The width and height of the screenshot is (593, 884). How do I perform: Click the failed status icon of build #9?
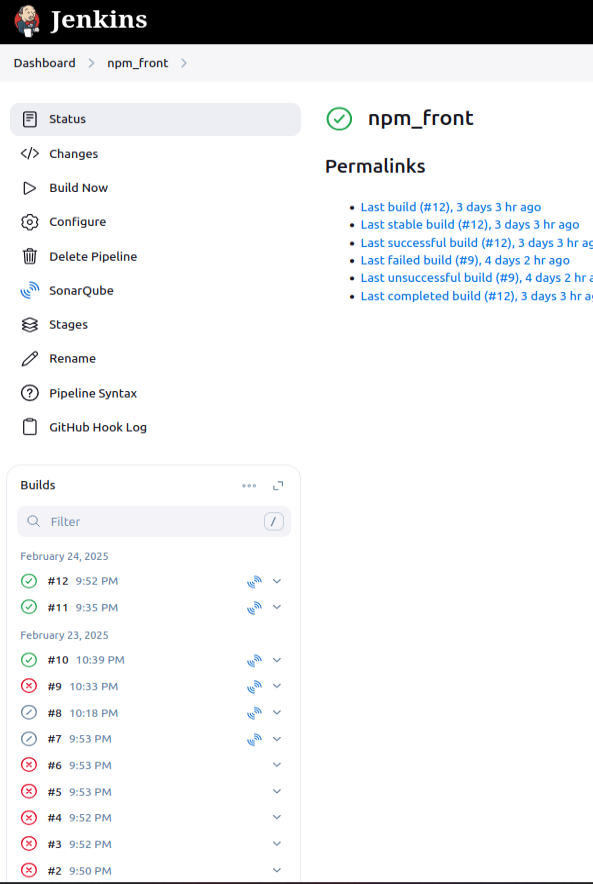[29, 686]
